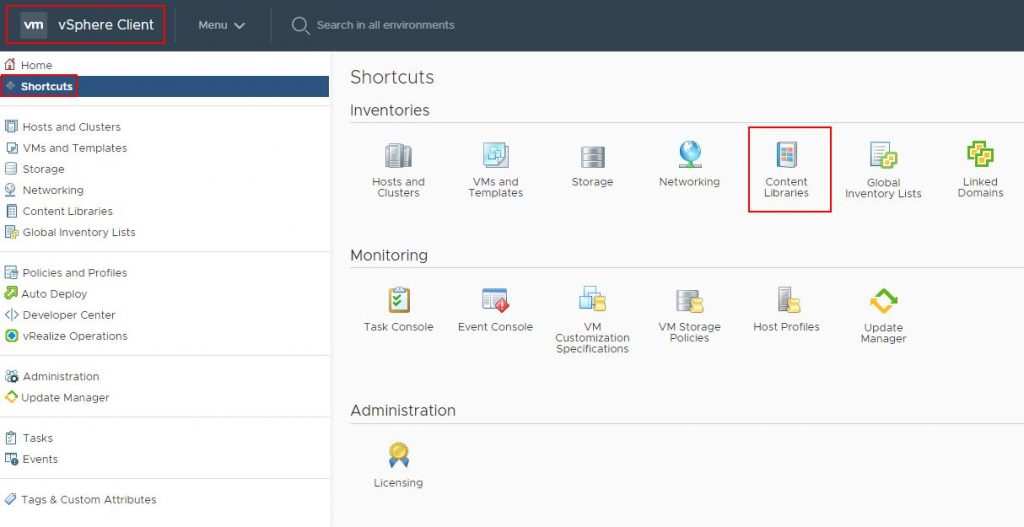Image resolution: width=1024 pixels, height=527 pixels.
Task: Open Tasks from the sidebar
Action: click(x=38, y=438)
